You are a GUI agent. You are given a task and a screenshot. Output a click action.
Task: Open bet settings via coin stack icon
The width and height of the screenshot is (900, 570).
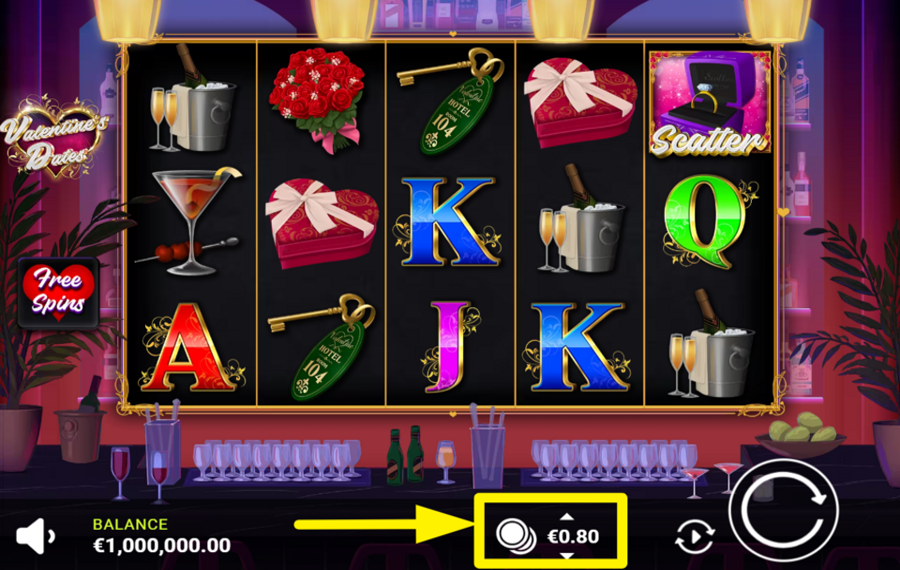[x=515, y=536]
